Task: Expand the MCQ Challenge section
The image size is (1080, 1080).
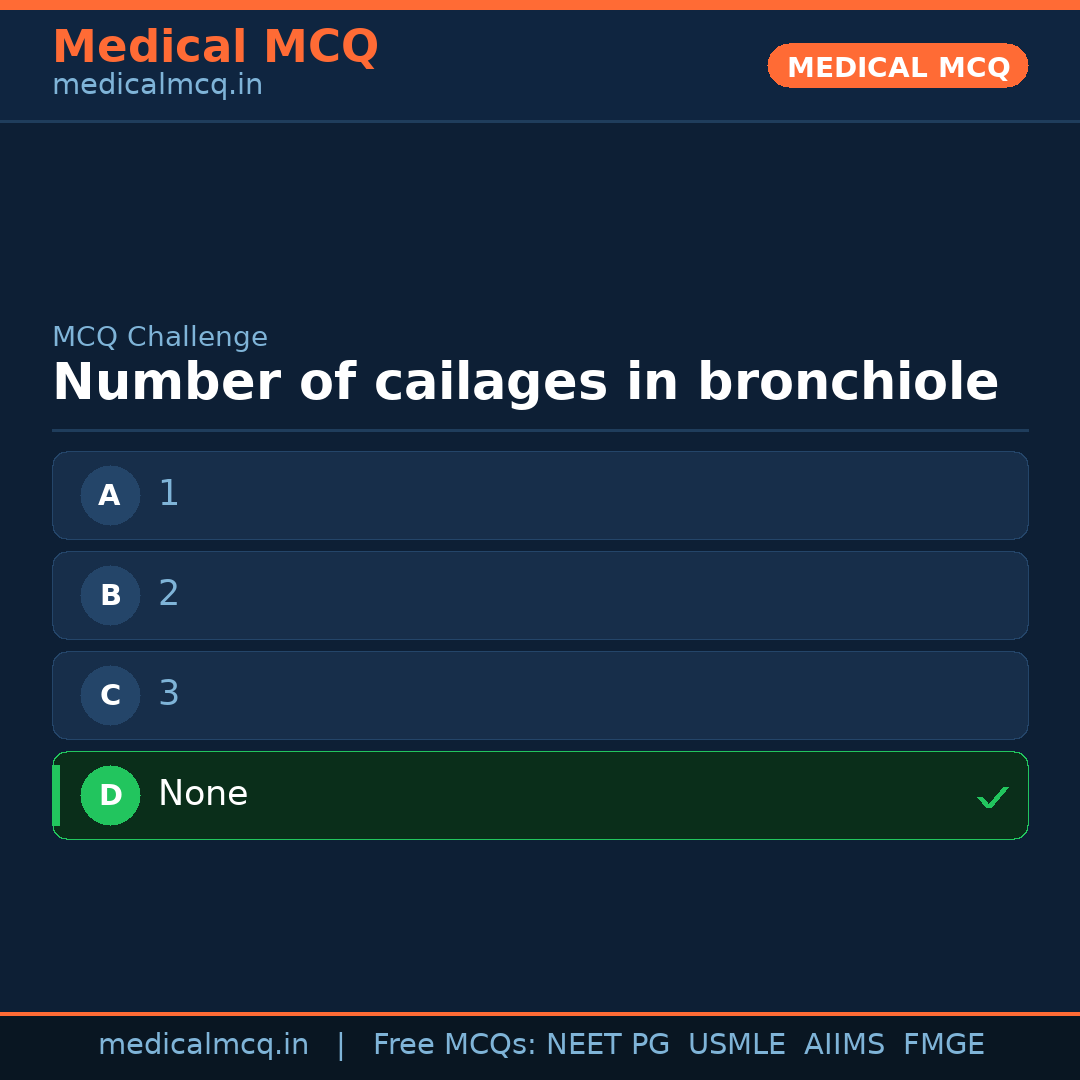Action: [x=160, y=336]
